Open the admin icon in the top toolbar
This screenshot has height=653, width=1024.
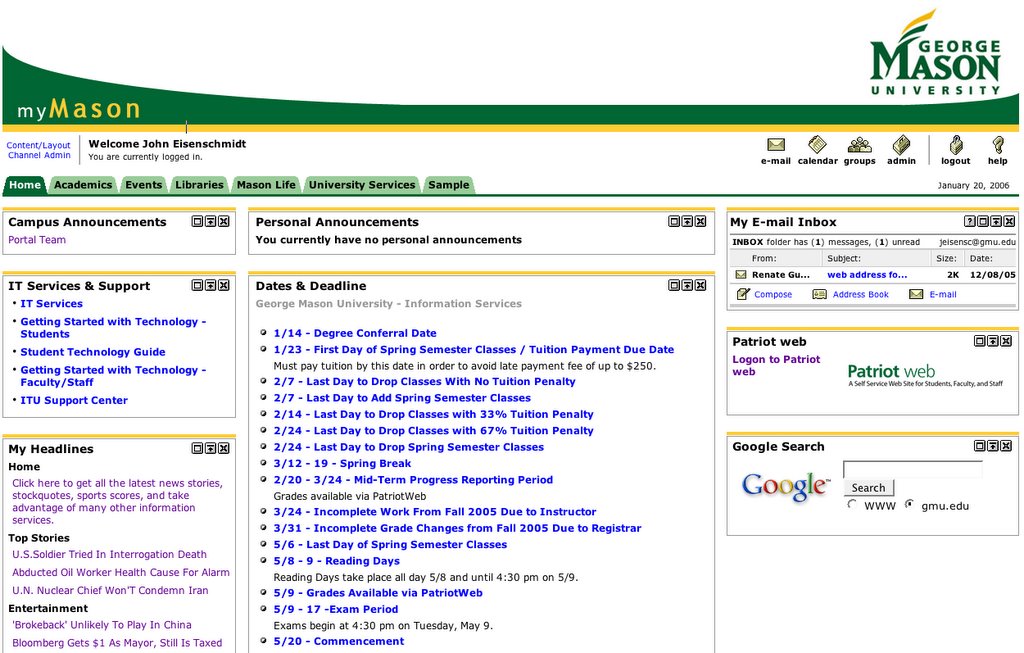pos(901,144)
